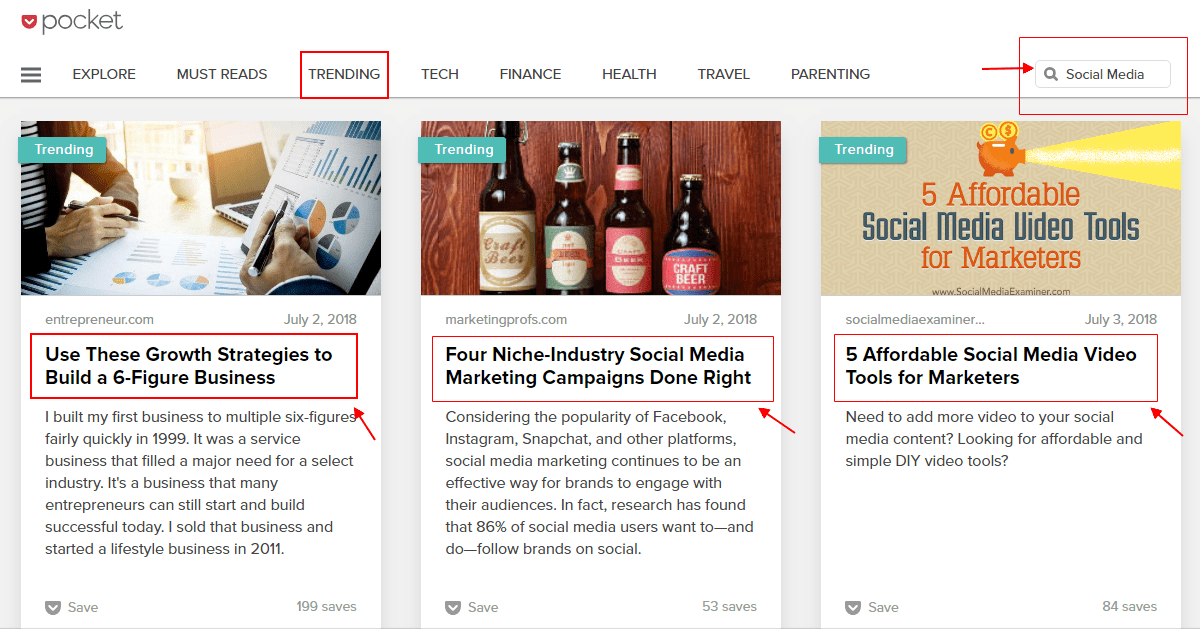This screenshot has width=1200, height=629.
Task: Click '84 saves' count
Action: (1130, 606)
